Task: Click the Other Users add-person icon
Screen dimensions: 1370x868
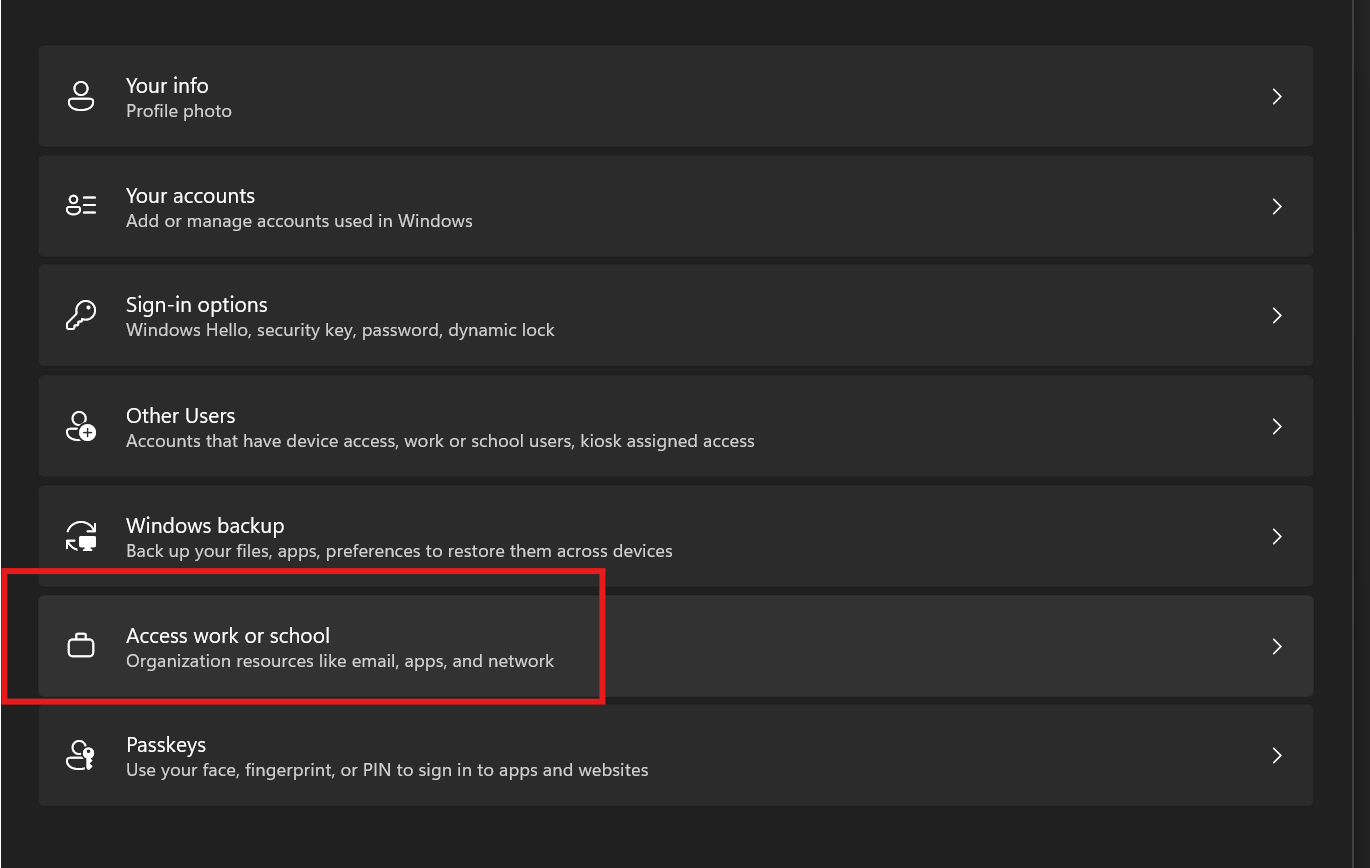Action: 81,426
